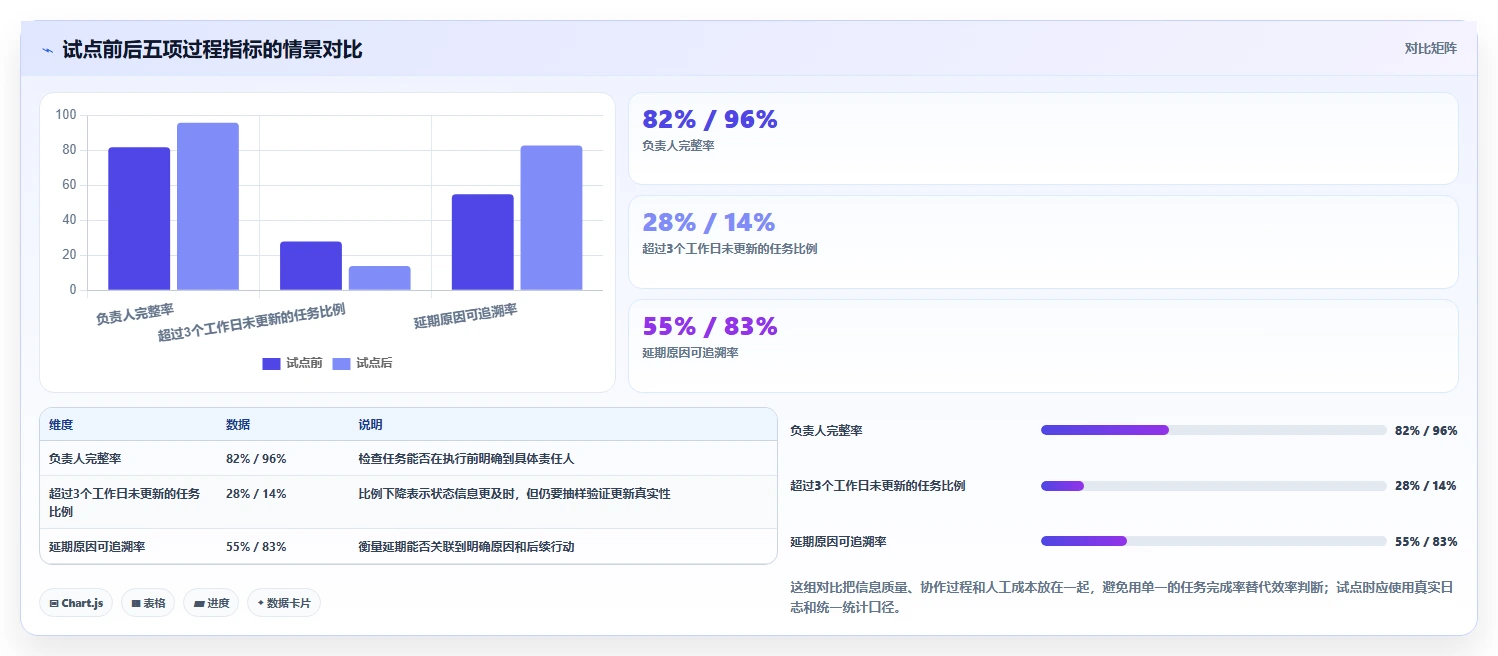
Task: Click the Chart.js tag chip
Action: pyautogui.click(x=76, y=603)
